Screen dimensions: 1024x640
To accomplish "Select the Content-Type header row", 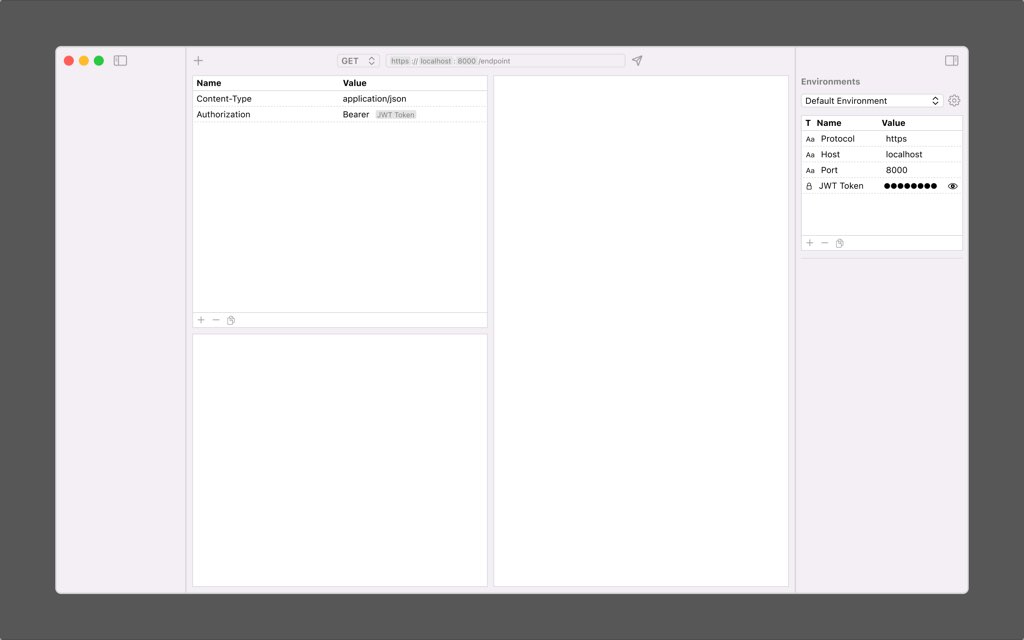I will (x=340, y=99).
